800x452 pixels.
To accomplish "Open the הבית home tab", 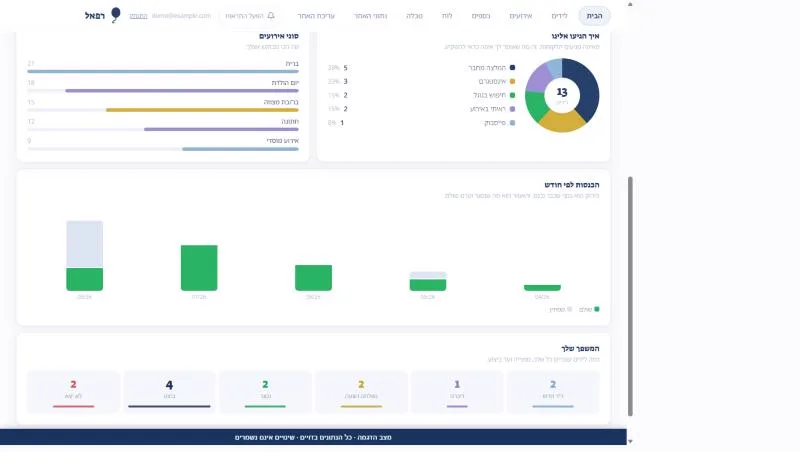I will 594,16.
